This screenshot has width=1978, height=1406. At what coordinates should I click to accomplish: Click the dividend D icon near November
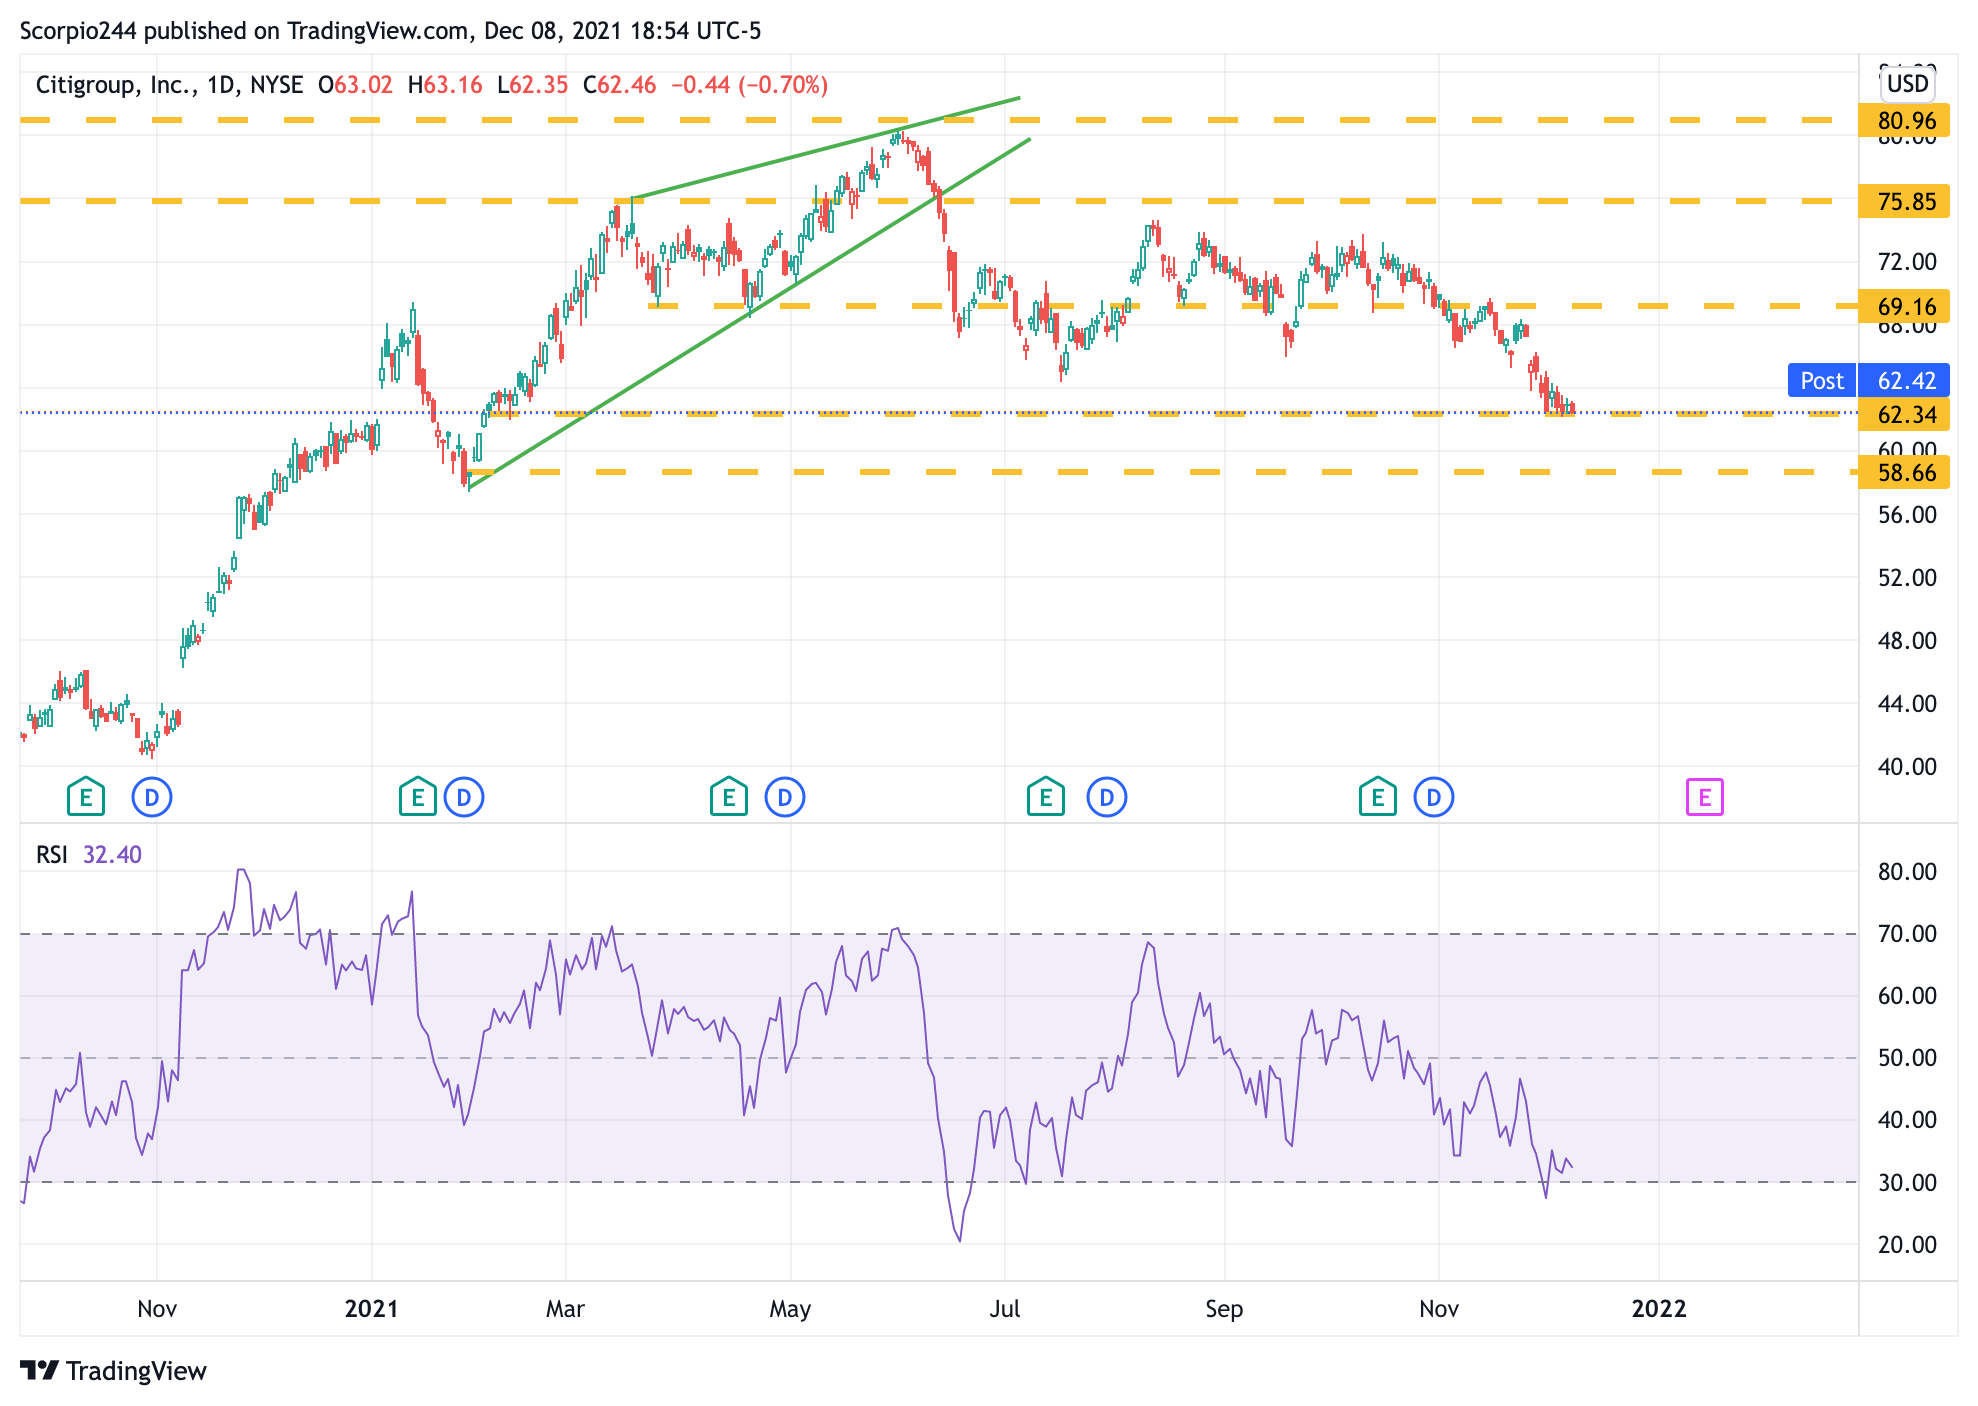(1433, 797)
